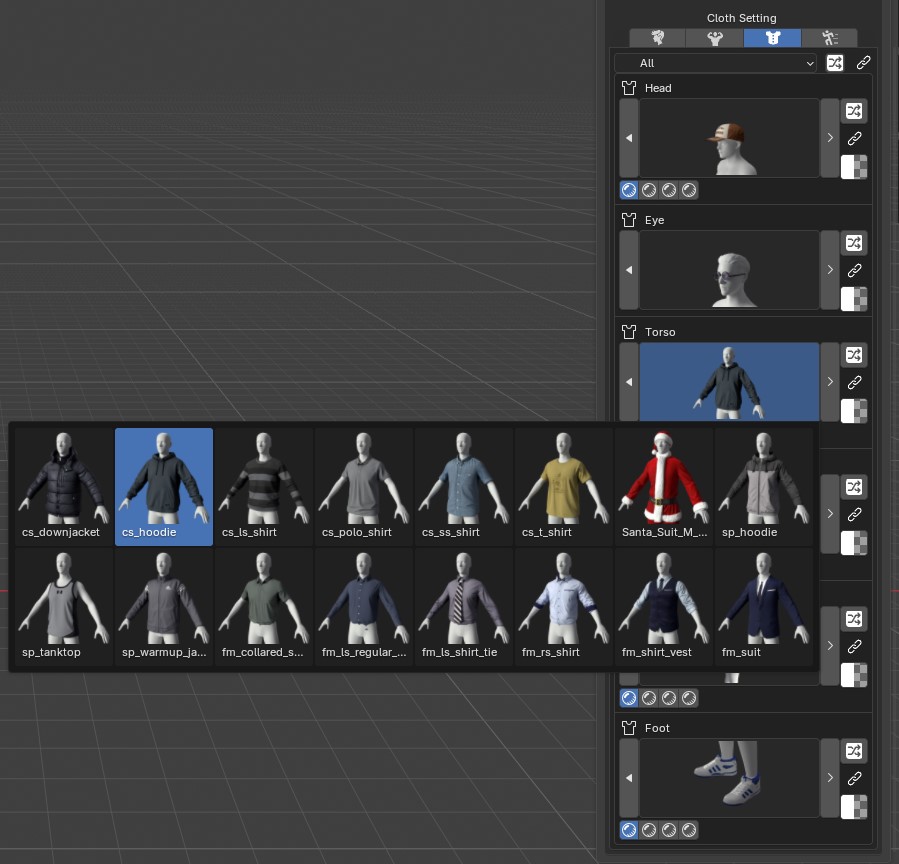Click link icon in Torso section
899x864 pixels.
tap(854, 382)
